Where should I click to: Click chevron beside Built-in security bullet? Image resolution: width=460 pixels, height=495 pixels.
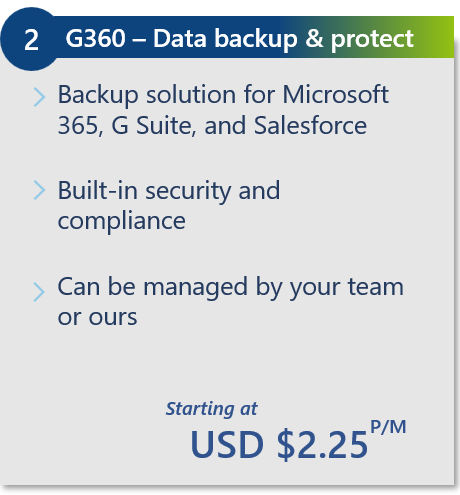click(x=39, y=190)
